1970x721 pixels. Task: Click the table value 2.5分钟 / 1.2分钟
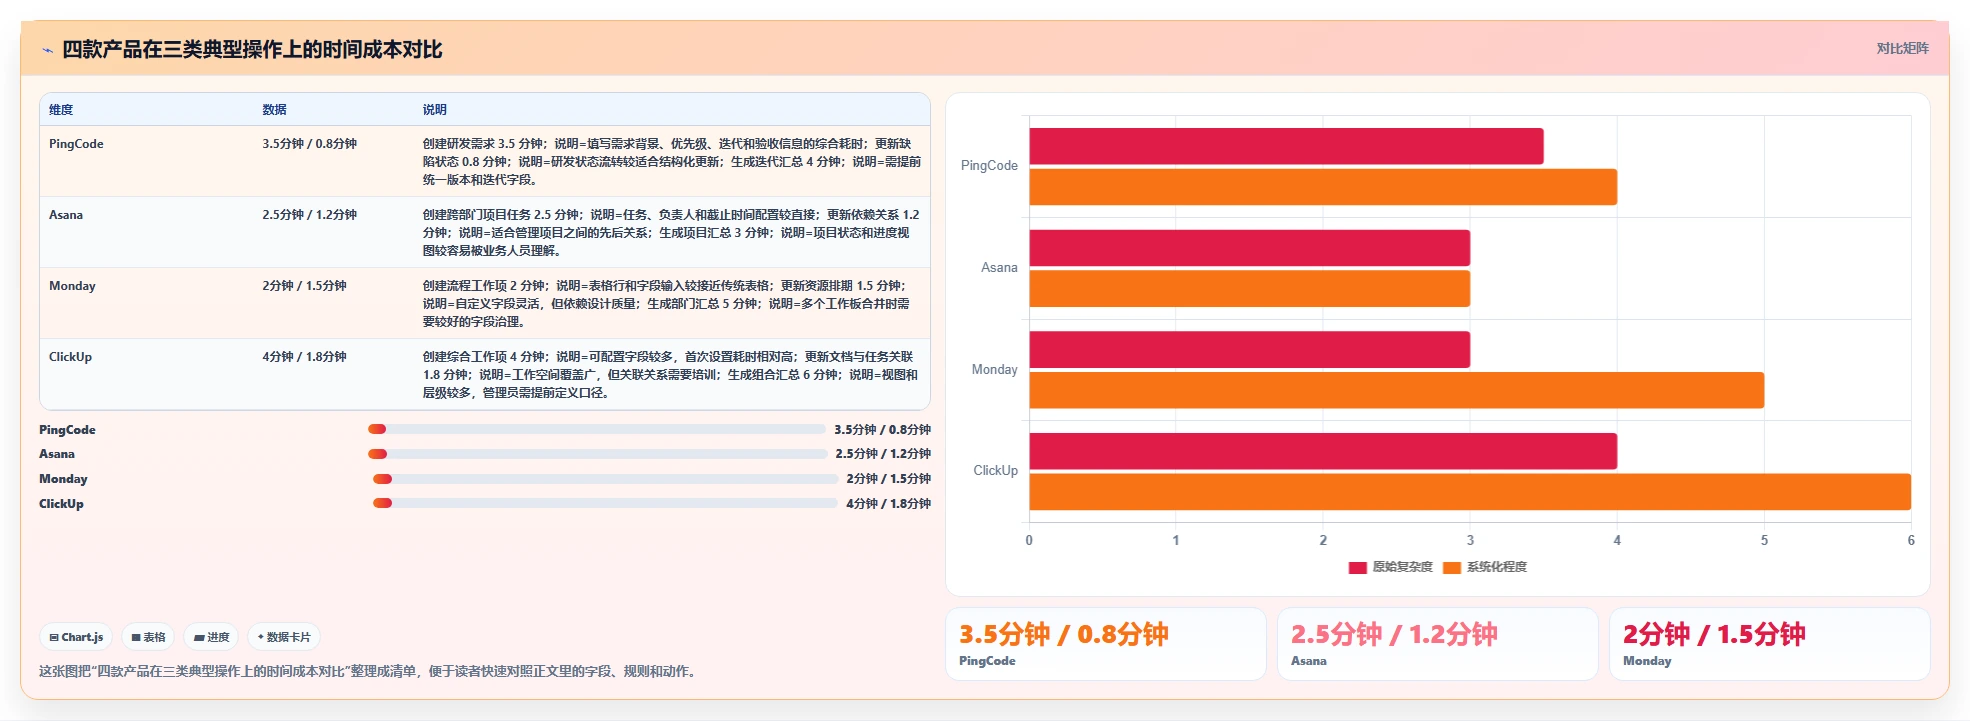pyautogui.click(x=310, y=215)
